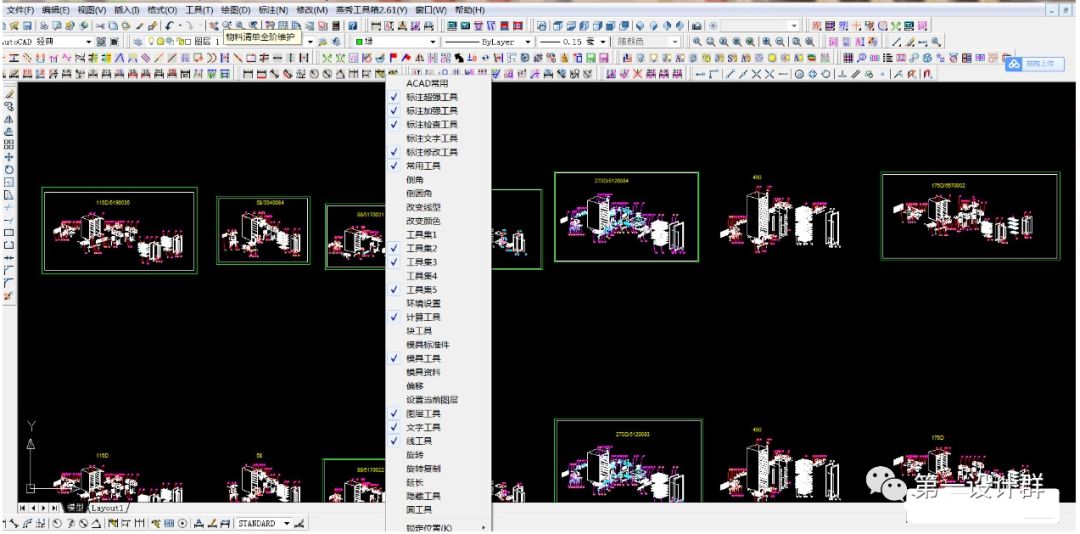Toggle 工具集5 in the toolbar list
Screen dimensions: 1080x534
(x=437, y=289)
